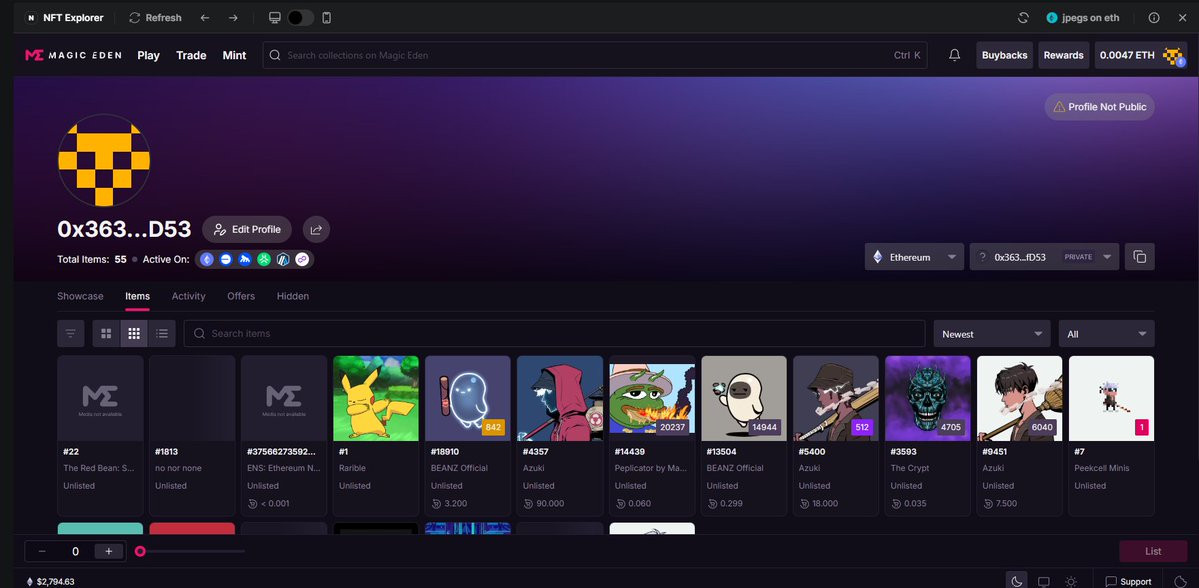Open the #4357 Azuki NFT card
Image resolution: width=1199 pixels, height=588 pixels.
point(560,436)
